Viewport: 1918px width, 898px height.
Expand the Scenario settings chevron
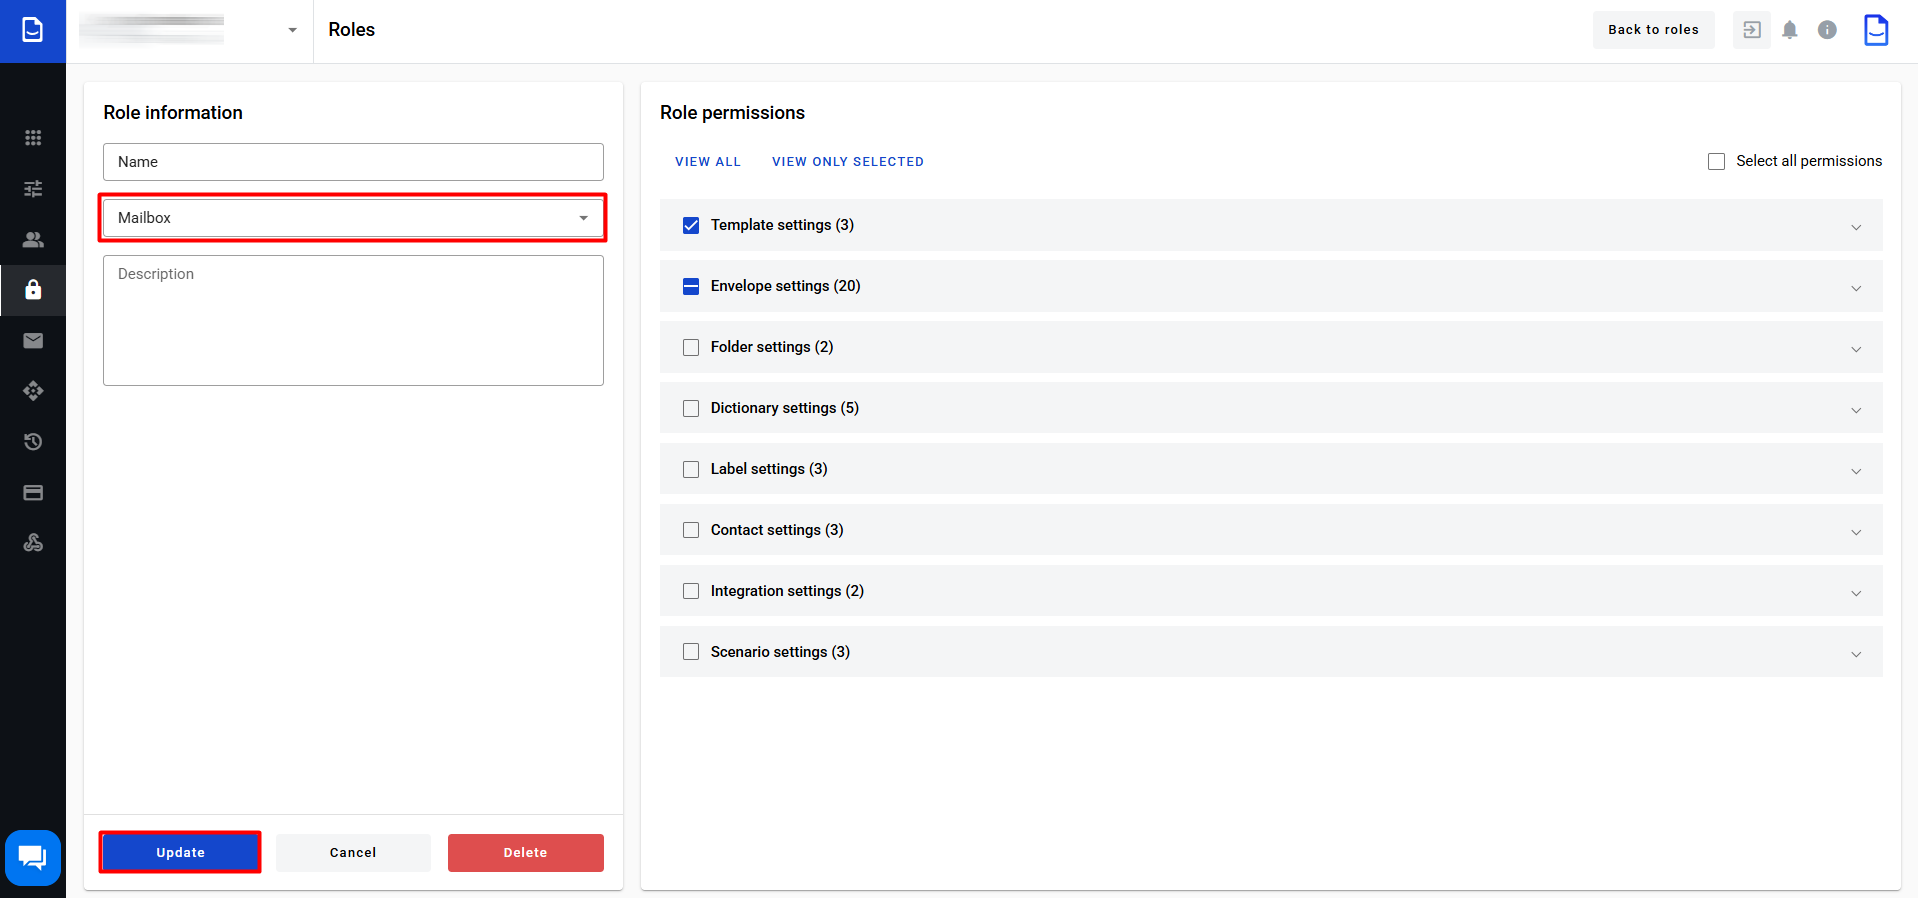1855,654
